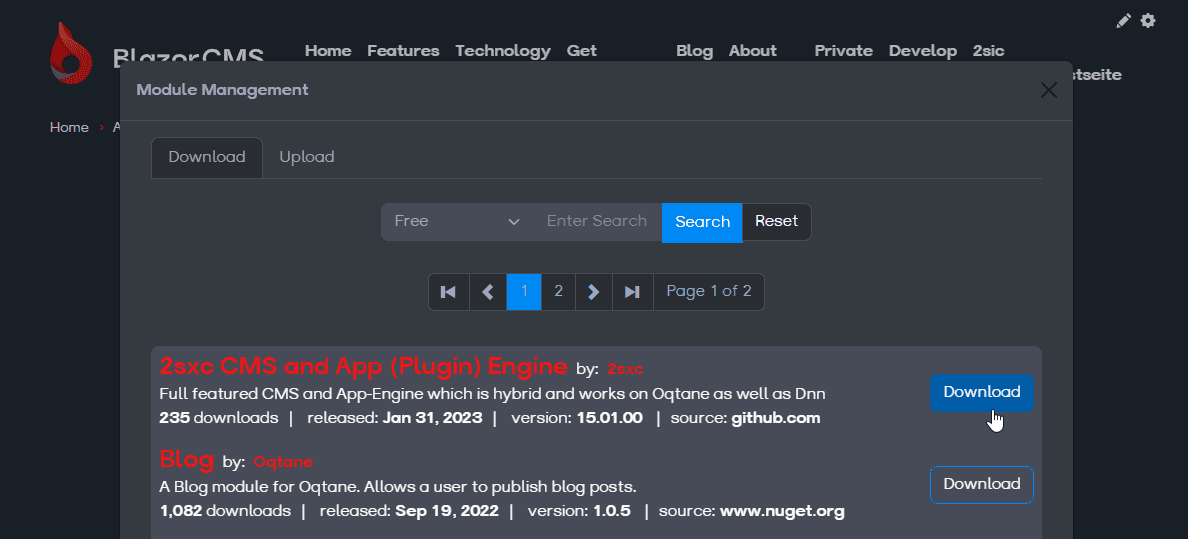This screenshot has width=1188, height=539.
Task: Open the 2sxc CMS and App Engine title link
Action: [x=363, y=366]
